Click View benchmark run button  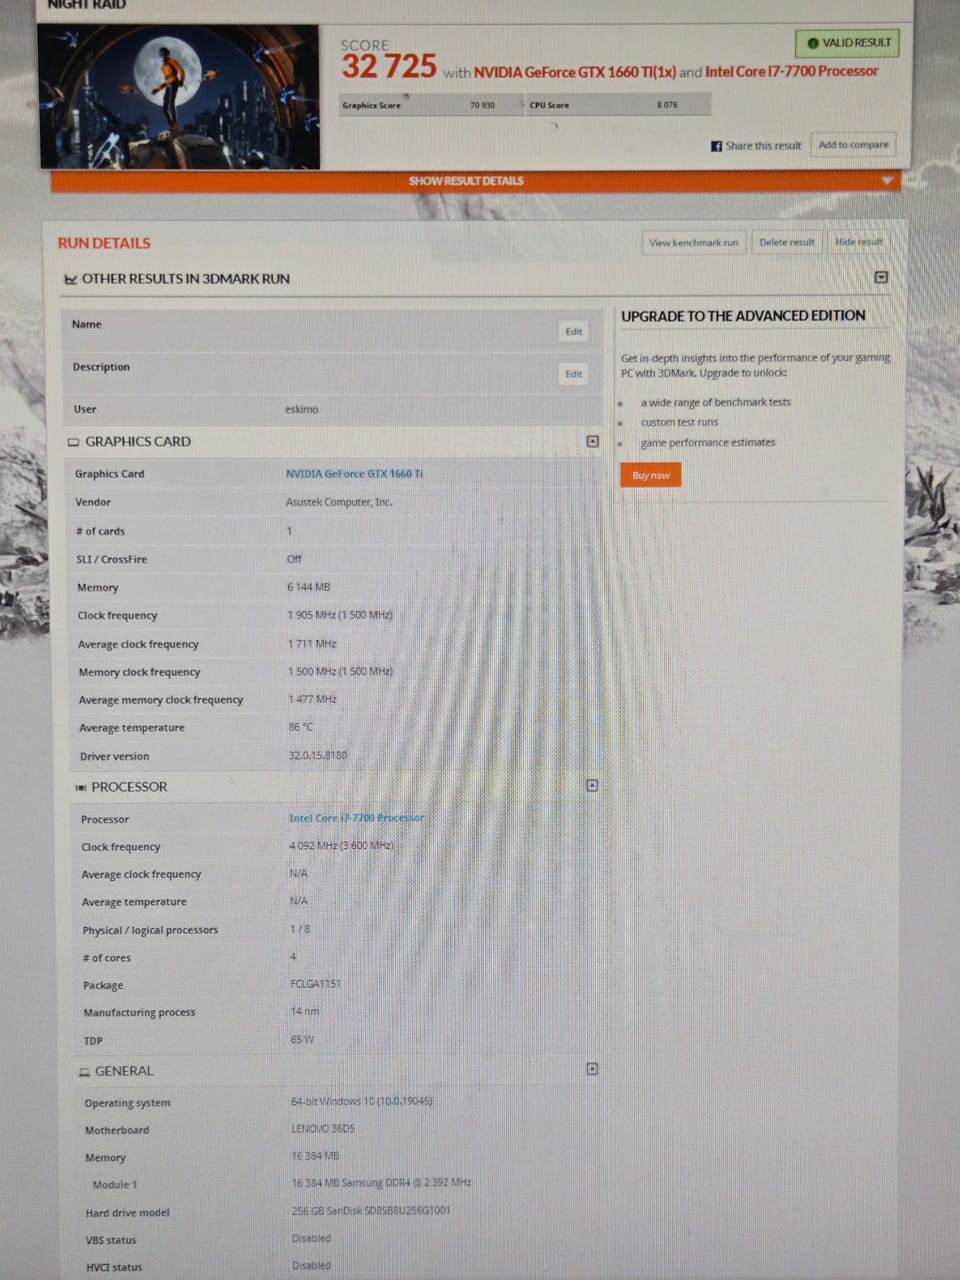tap(693, 242)
